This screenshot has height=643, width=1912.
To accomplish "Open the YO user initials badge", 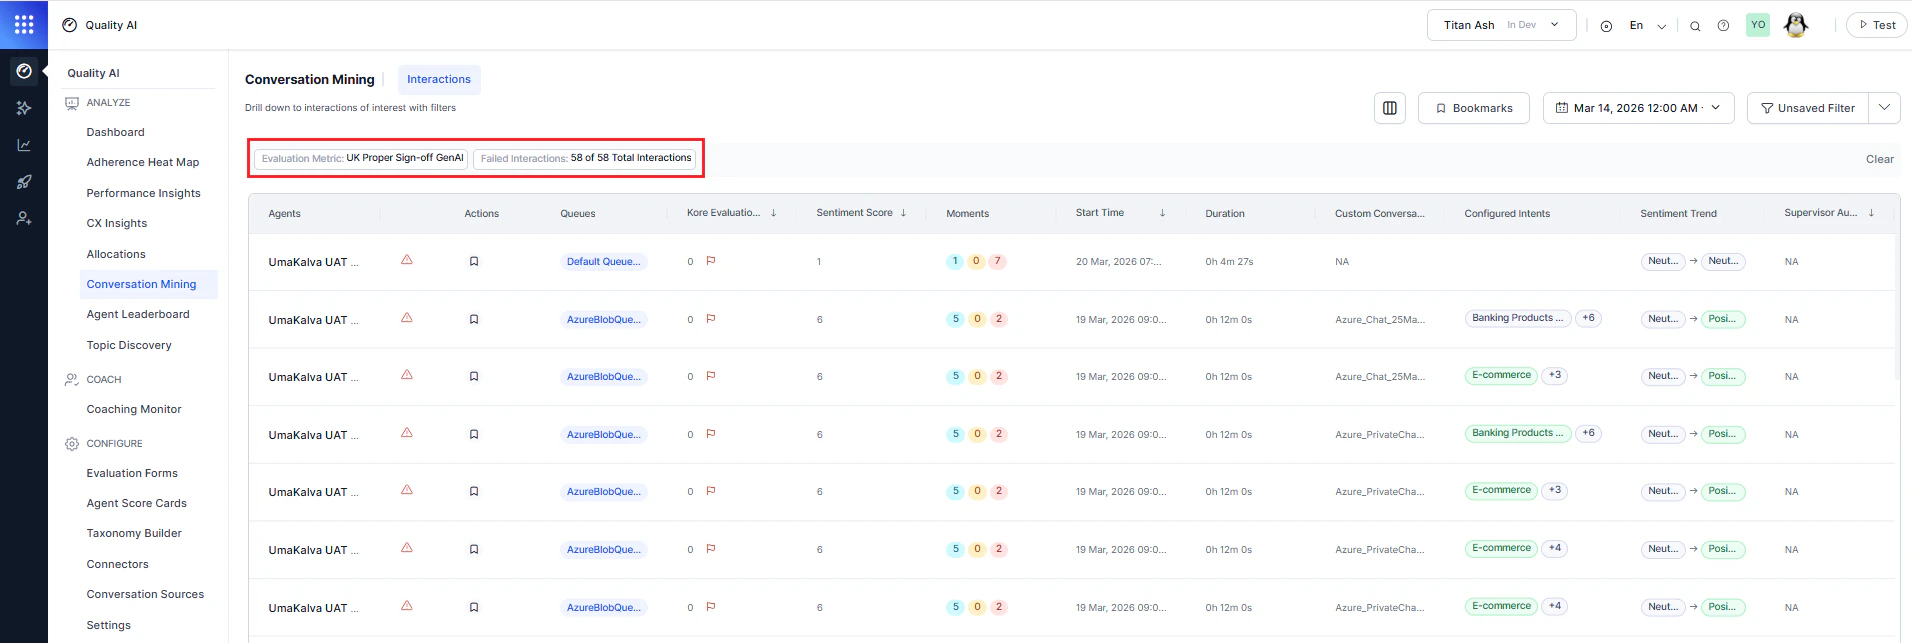I will pyautogui.click(x=1758, y=25).
